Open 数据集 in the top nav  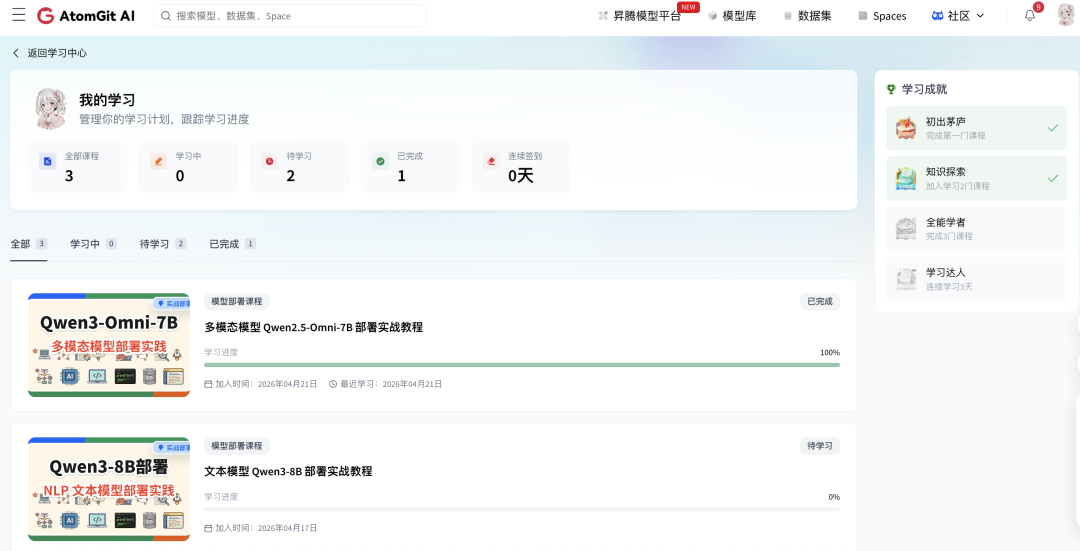click(x=807, y=16)
